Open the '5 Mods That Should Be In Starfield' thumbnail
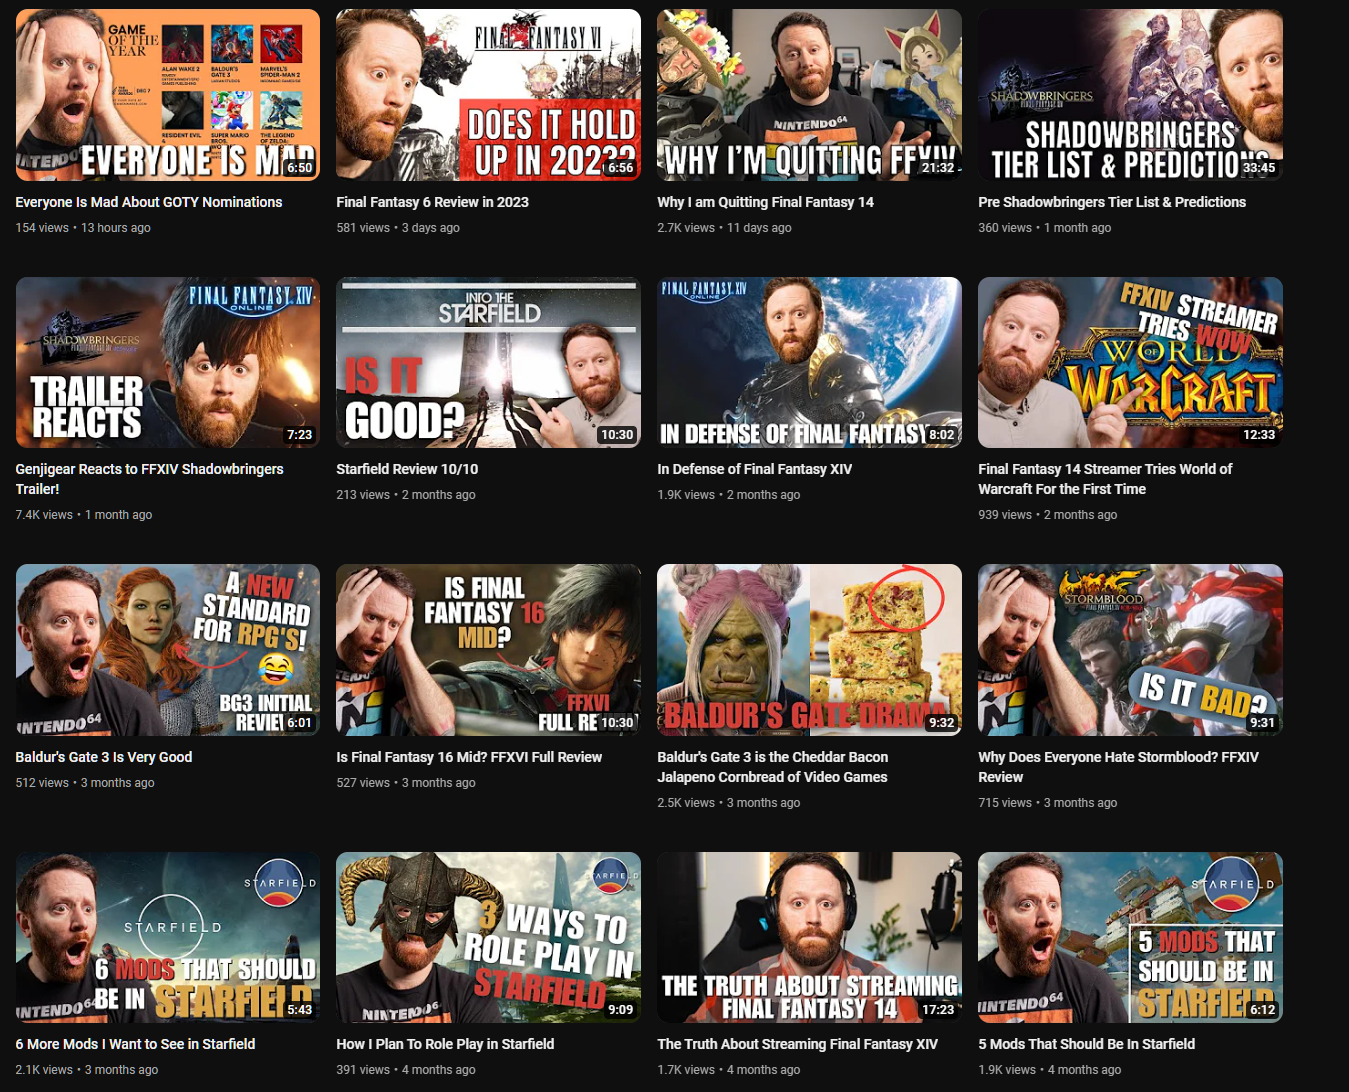The image size is (1349, 1092). [x=1130, y=937]
